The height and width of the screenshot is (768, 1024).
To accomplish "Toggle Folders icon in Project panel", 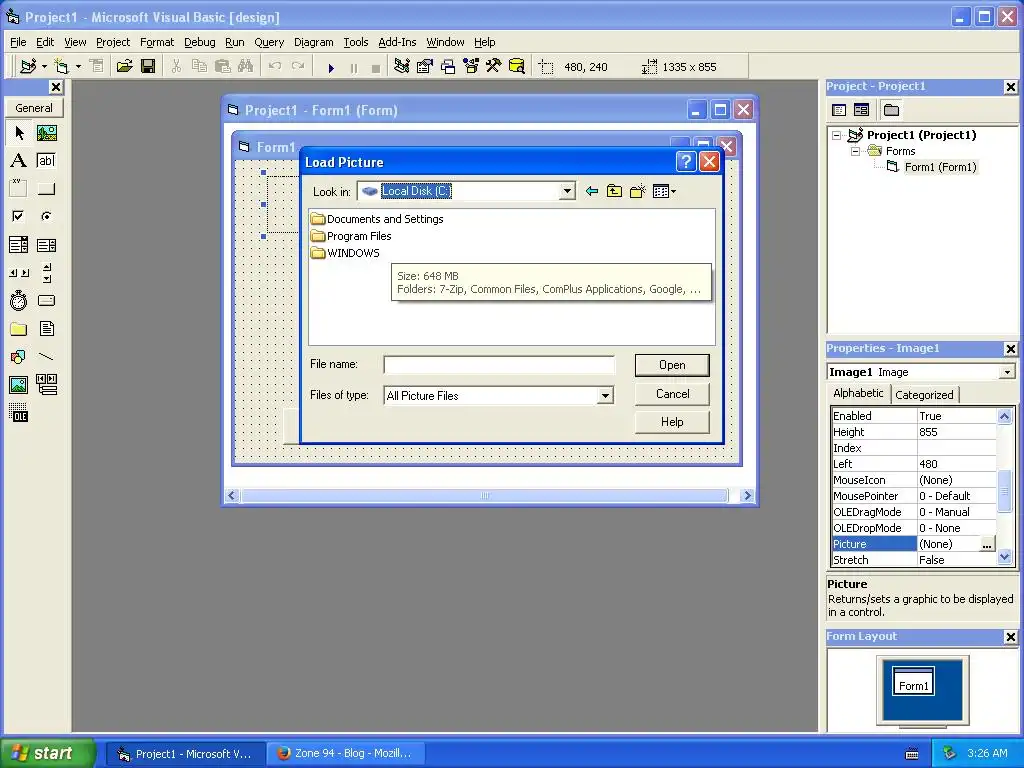I will click(891, 110).
